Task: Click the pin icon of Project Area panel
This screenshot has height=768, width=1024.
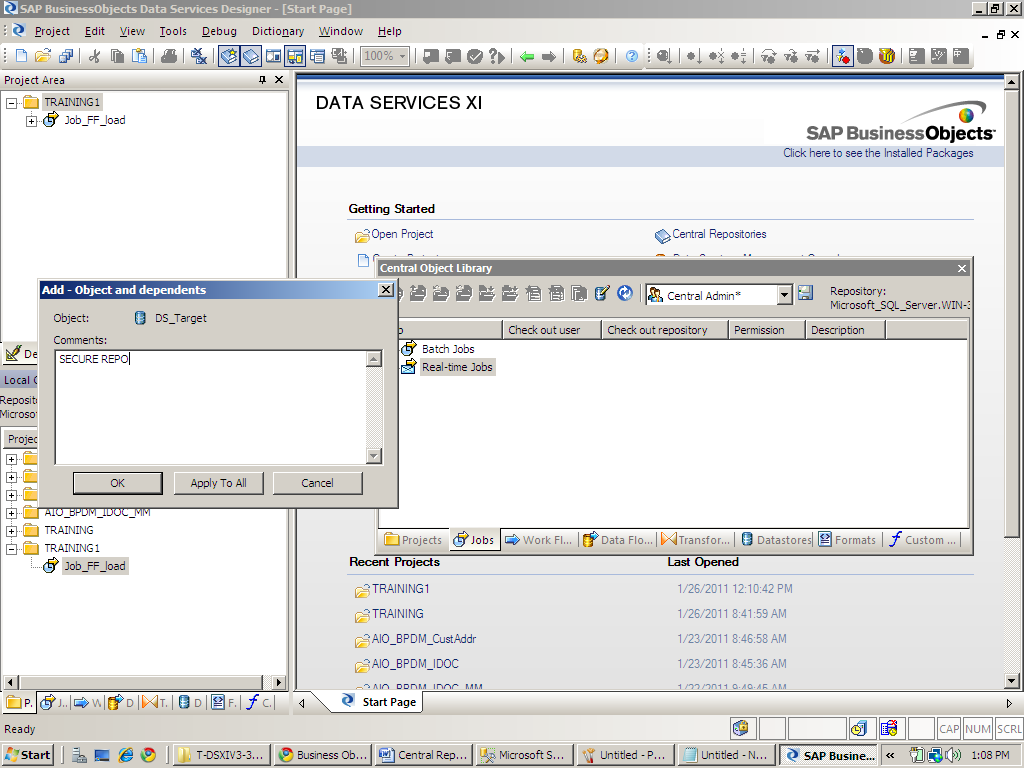Action: [263, 80]
